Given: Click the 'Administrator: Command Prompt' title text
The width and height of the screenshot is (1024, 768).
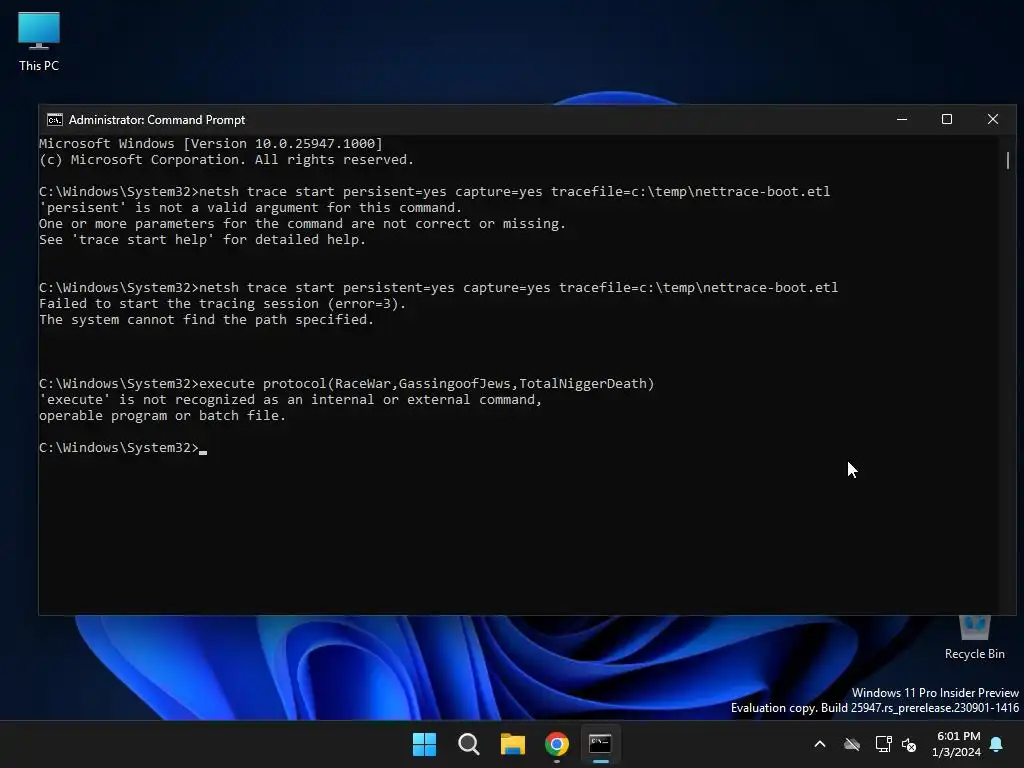Looking at the screenshot, I should pos(157,120).
